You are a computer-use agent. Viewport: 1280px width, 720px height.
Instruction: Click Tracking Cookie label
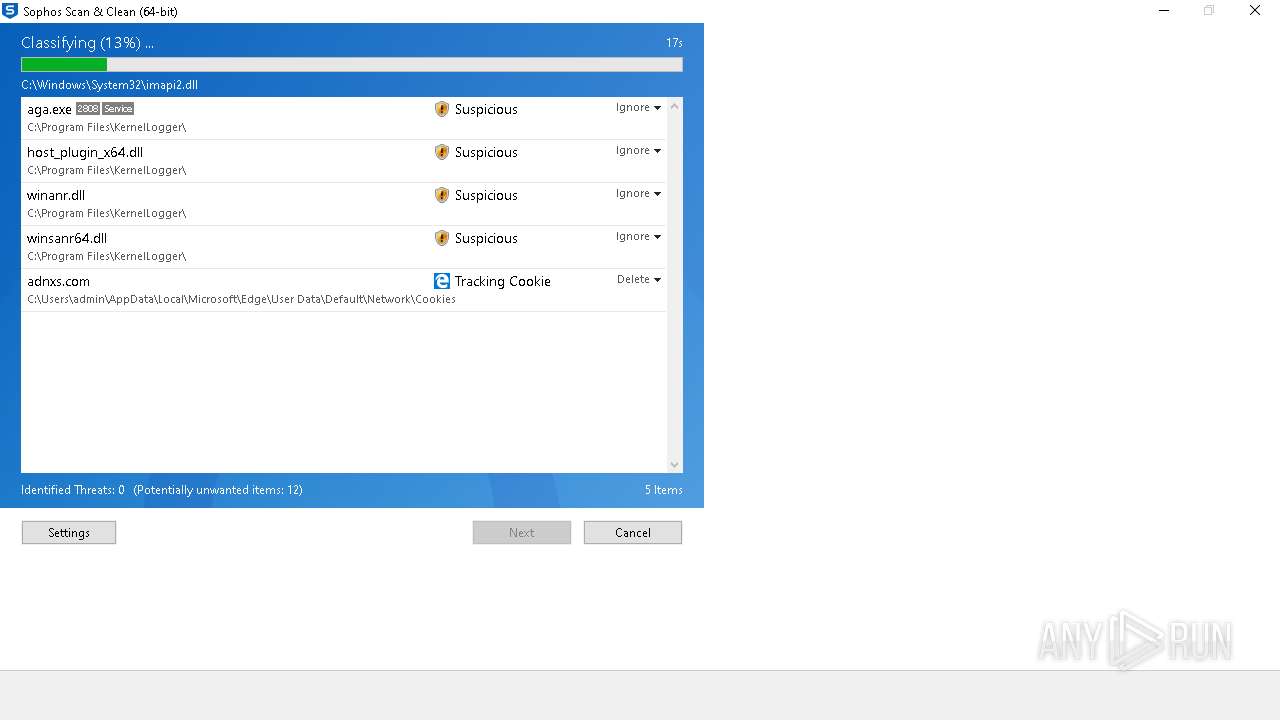tap(503, 281)
